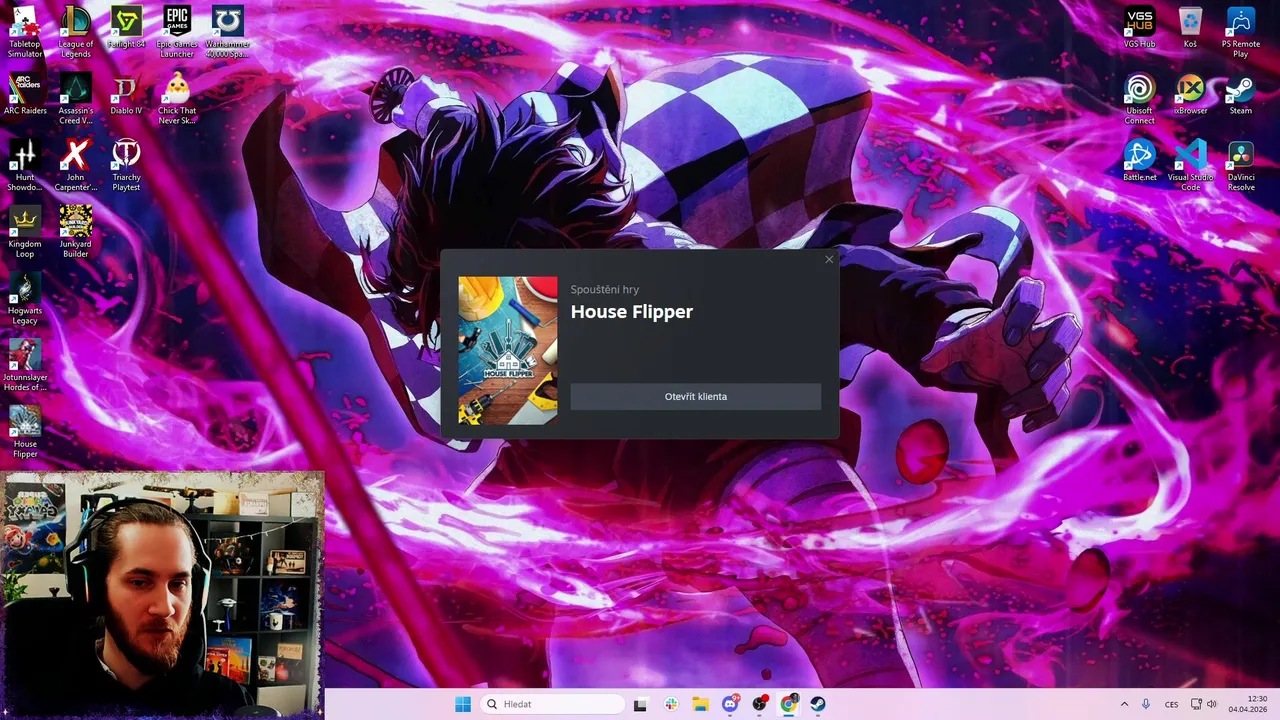
Task: Select the VGS Hub desktop icon
Action: (x=1139, y=28)
